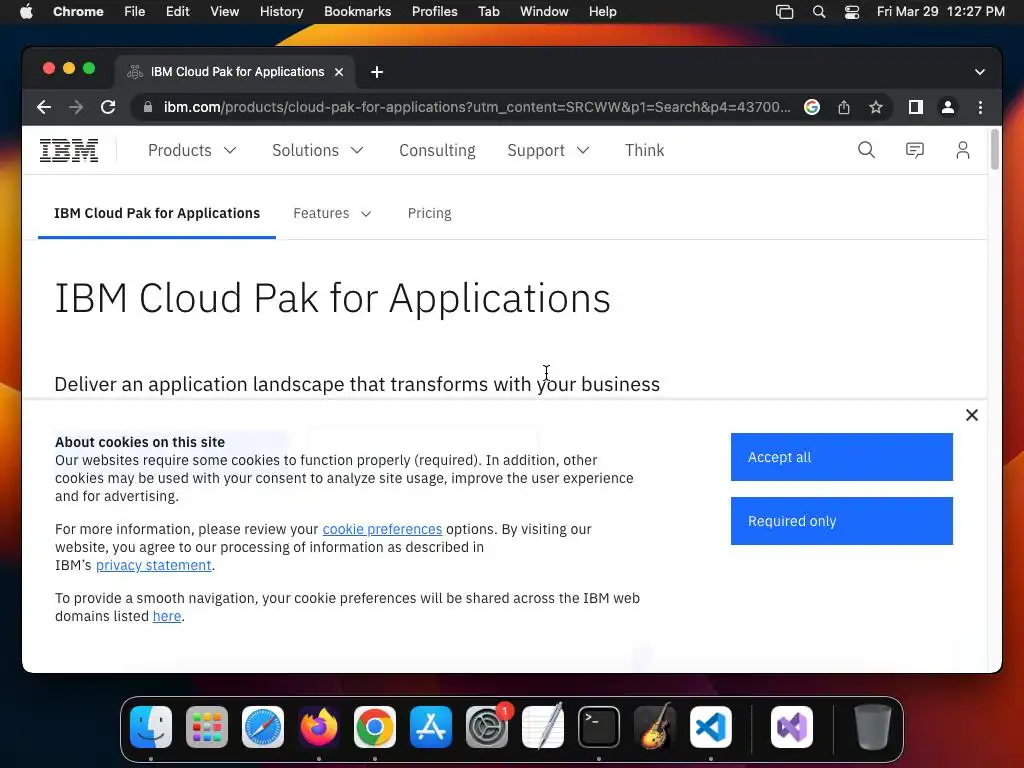Screen dimensions: 1024x768
Task: Open the IBM chat icon
Action: pyautogui.click(x=914, y=150)
